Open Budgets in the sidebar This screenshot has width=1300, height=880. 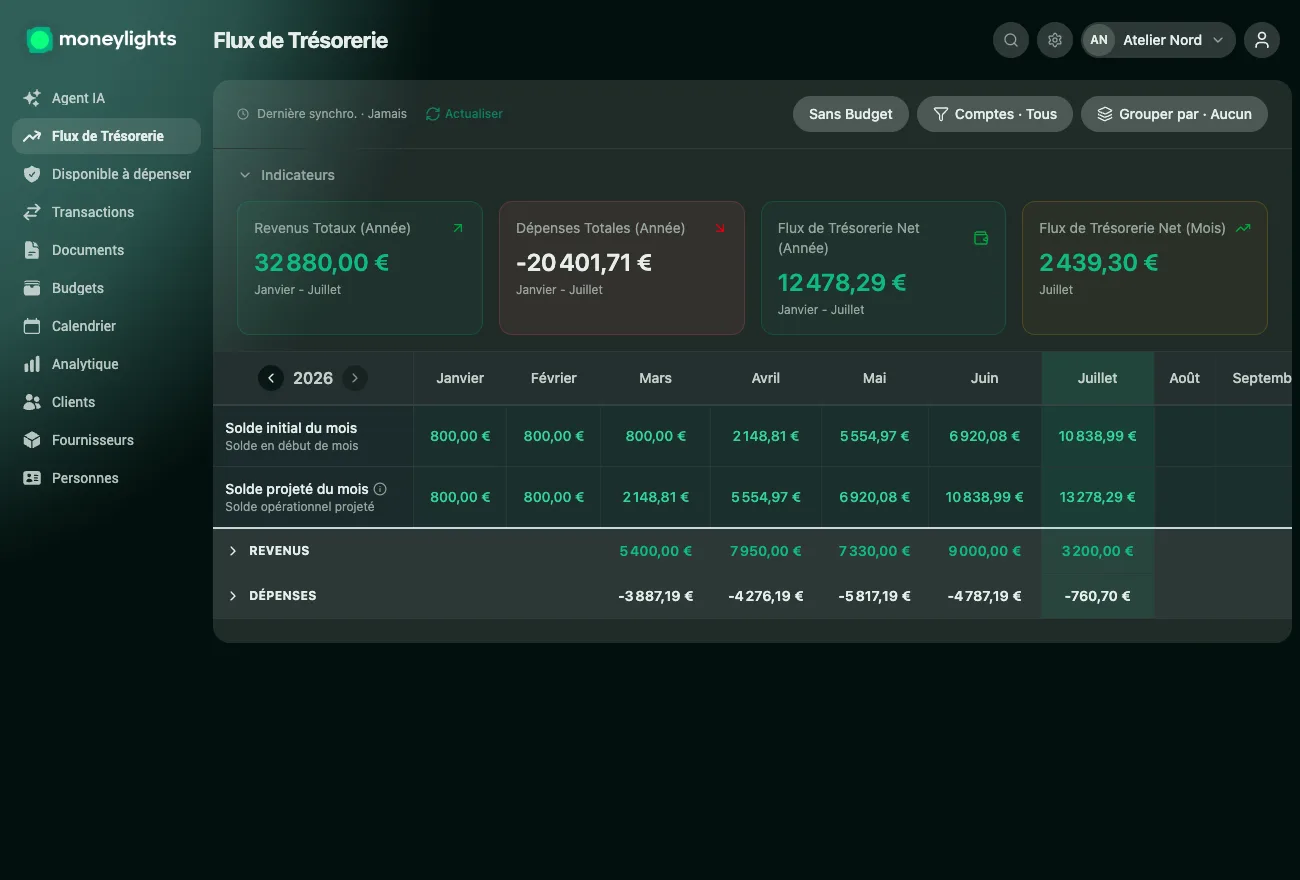tap(106, 288)
